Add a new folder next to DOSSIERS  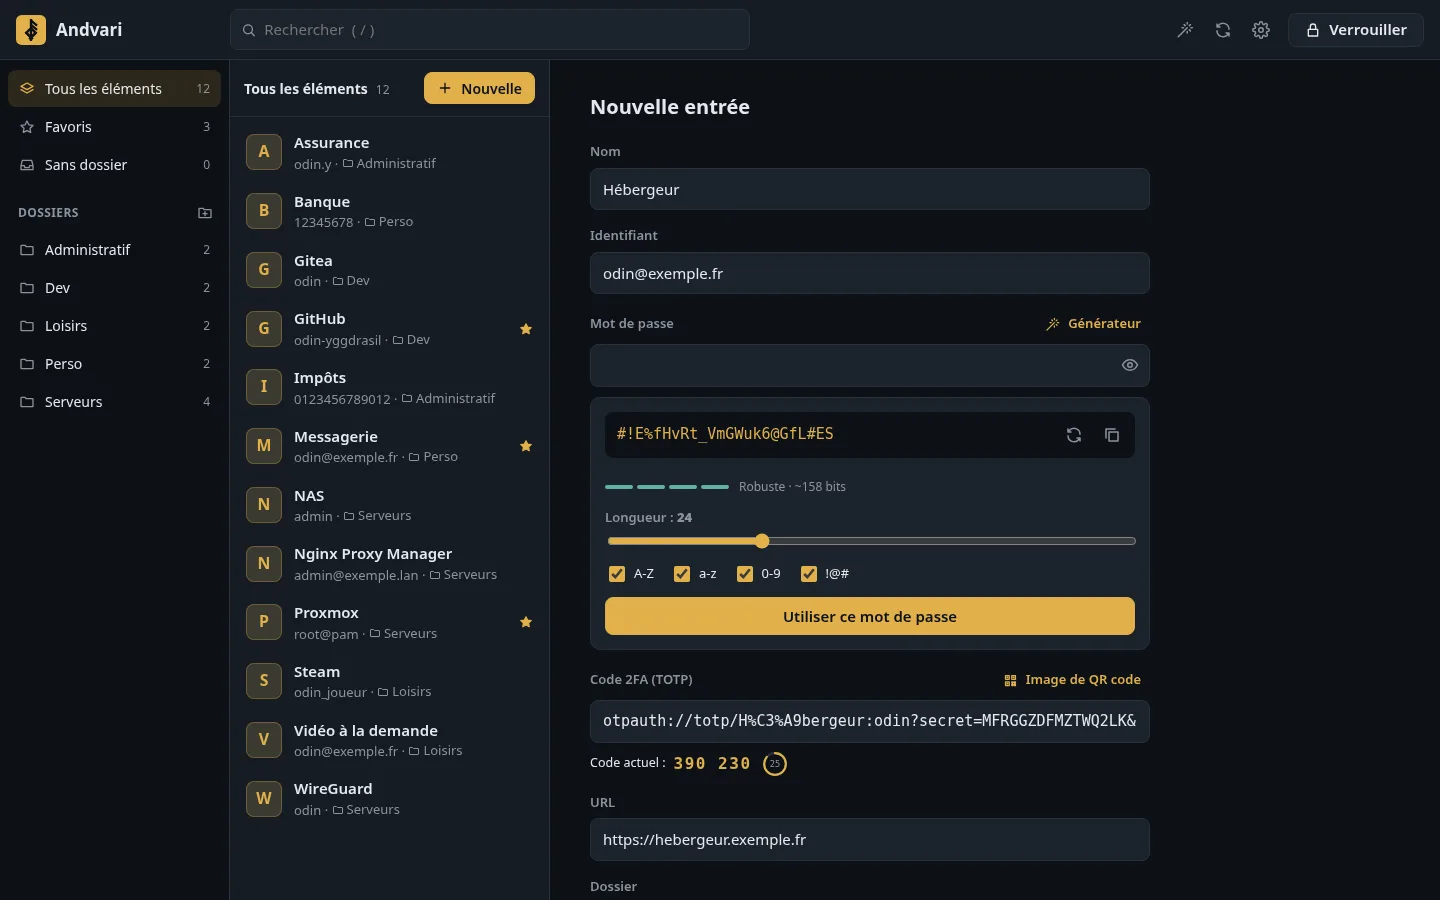[x=205, y=213]
